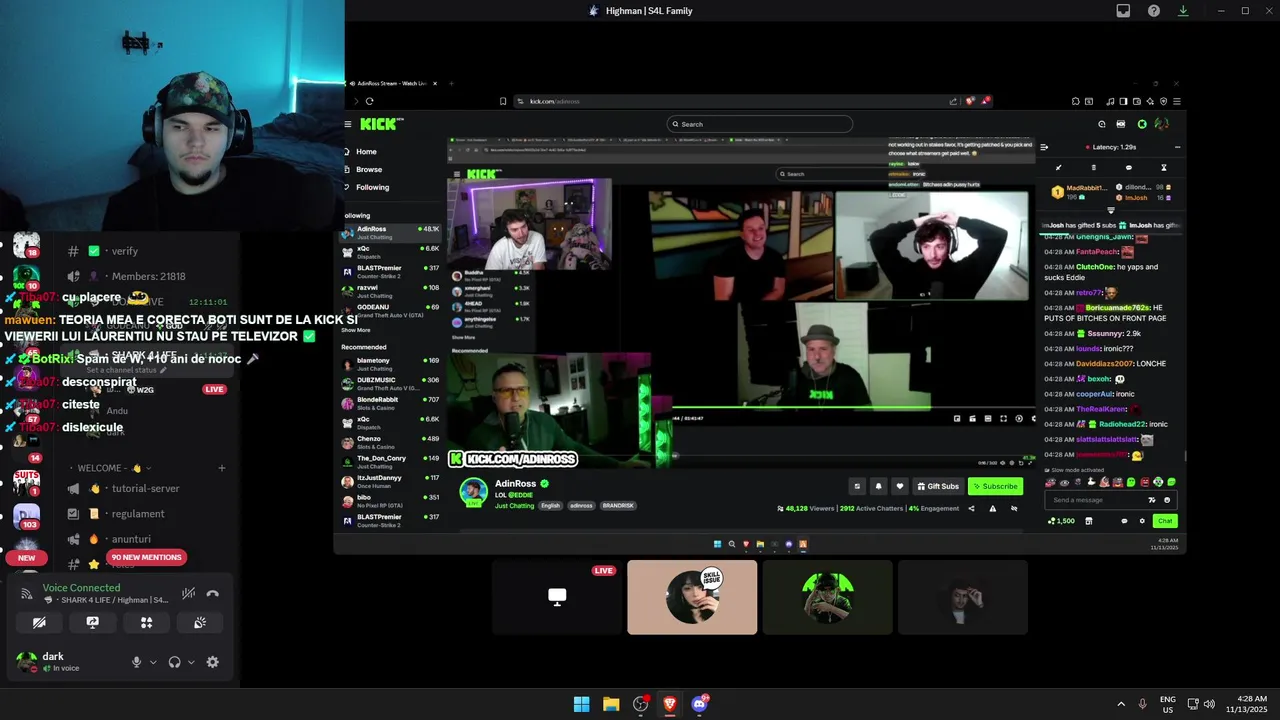Viewport: 1280px width, 720px height.
Task: Open Home in Kick sidebar
Action: 366,152
